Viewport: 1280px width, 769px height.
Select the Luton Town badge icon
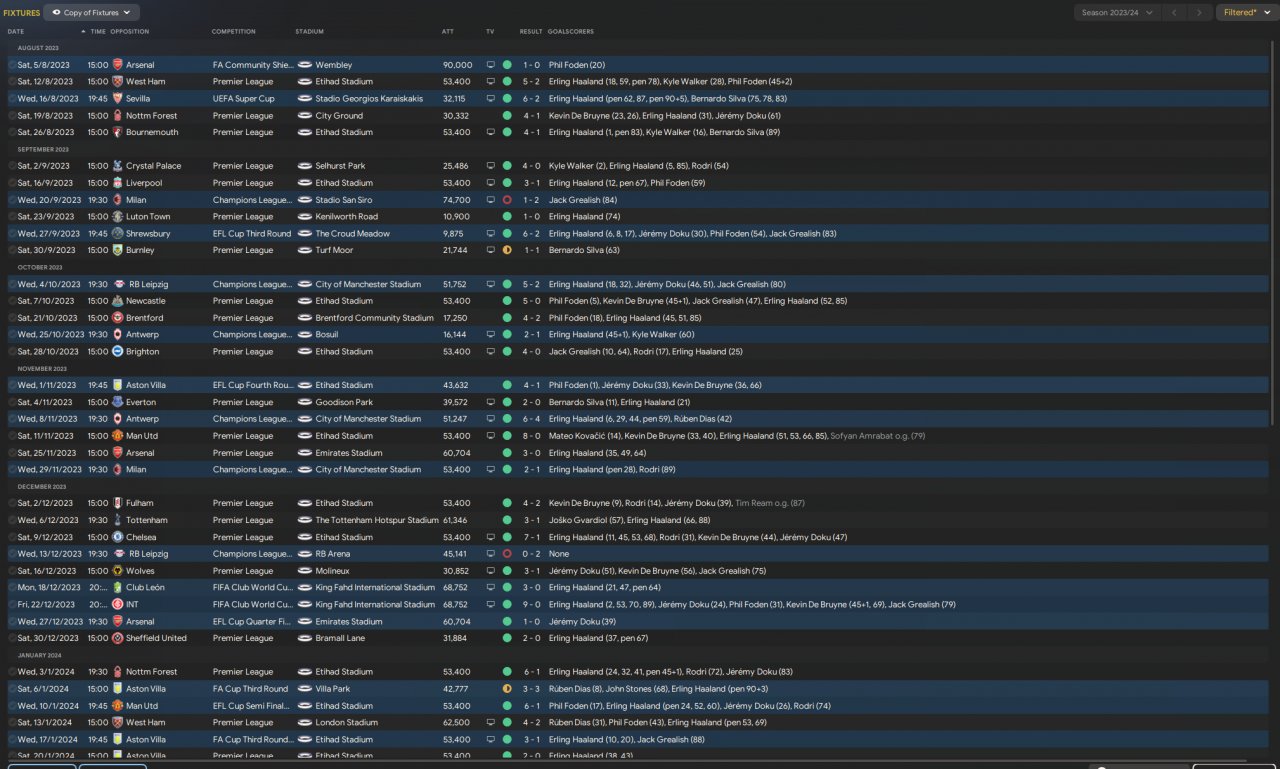pos(117,216)
